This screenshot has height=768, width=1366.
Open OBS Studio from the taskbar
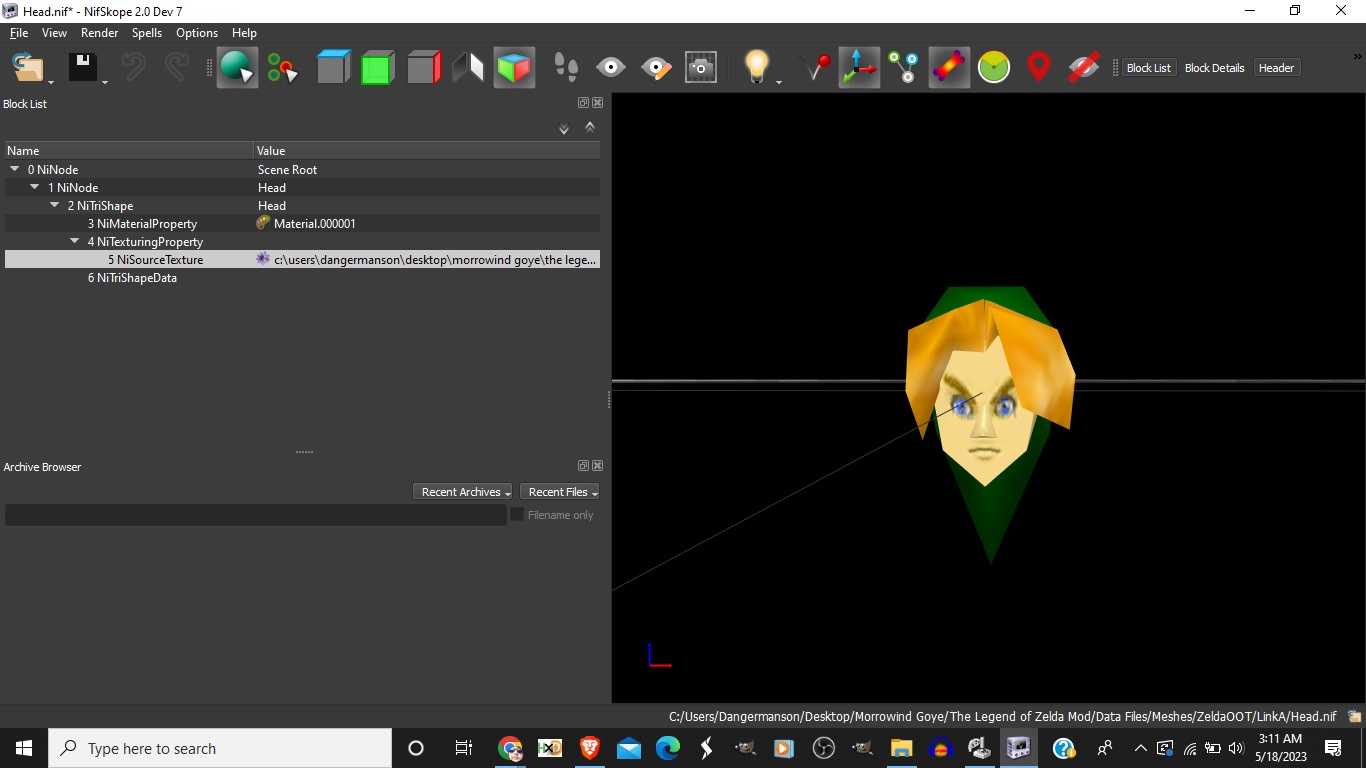pos(823,748)
